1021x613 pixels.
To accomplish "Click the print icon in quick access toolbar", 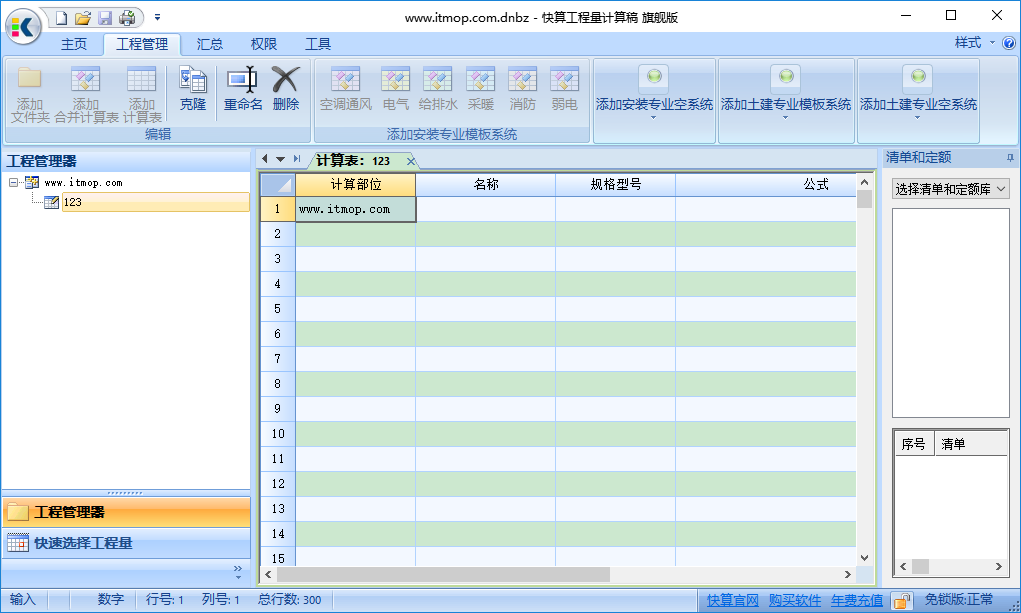I will (x=127, y=18).
